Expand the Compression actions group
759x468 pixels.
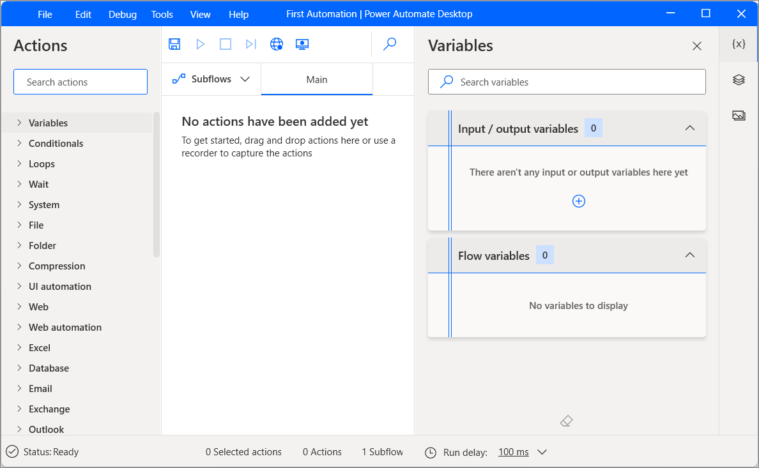point(19,266)
